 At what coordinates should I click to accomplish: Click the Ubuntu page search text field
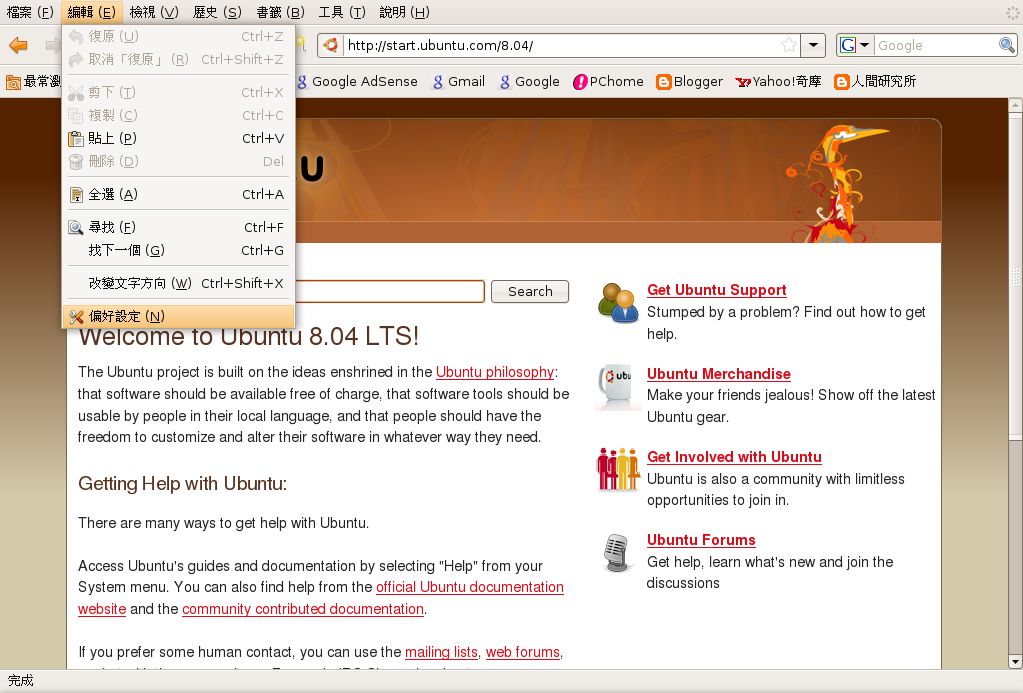tap(389, 292)
